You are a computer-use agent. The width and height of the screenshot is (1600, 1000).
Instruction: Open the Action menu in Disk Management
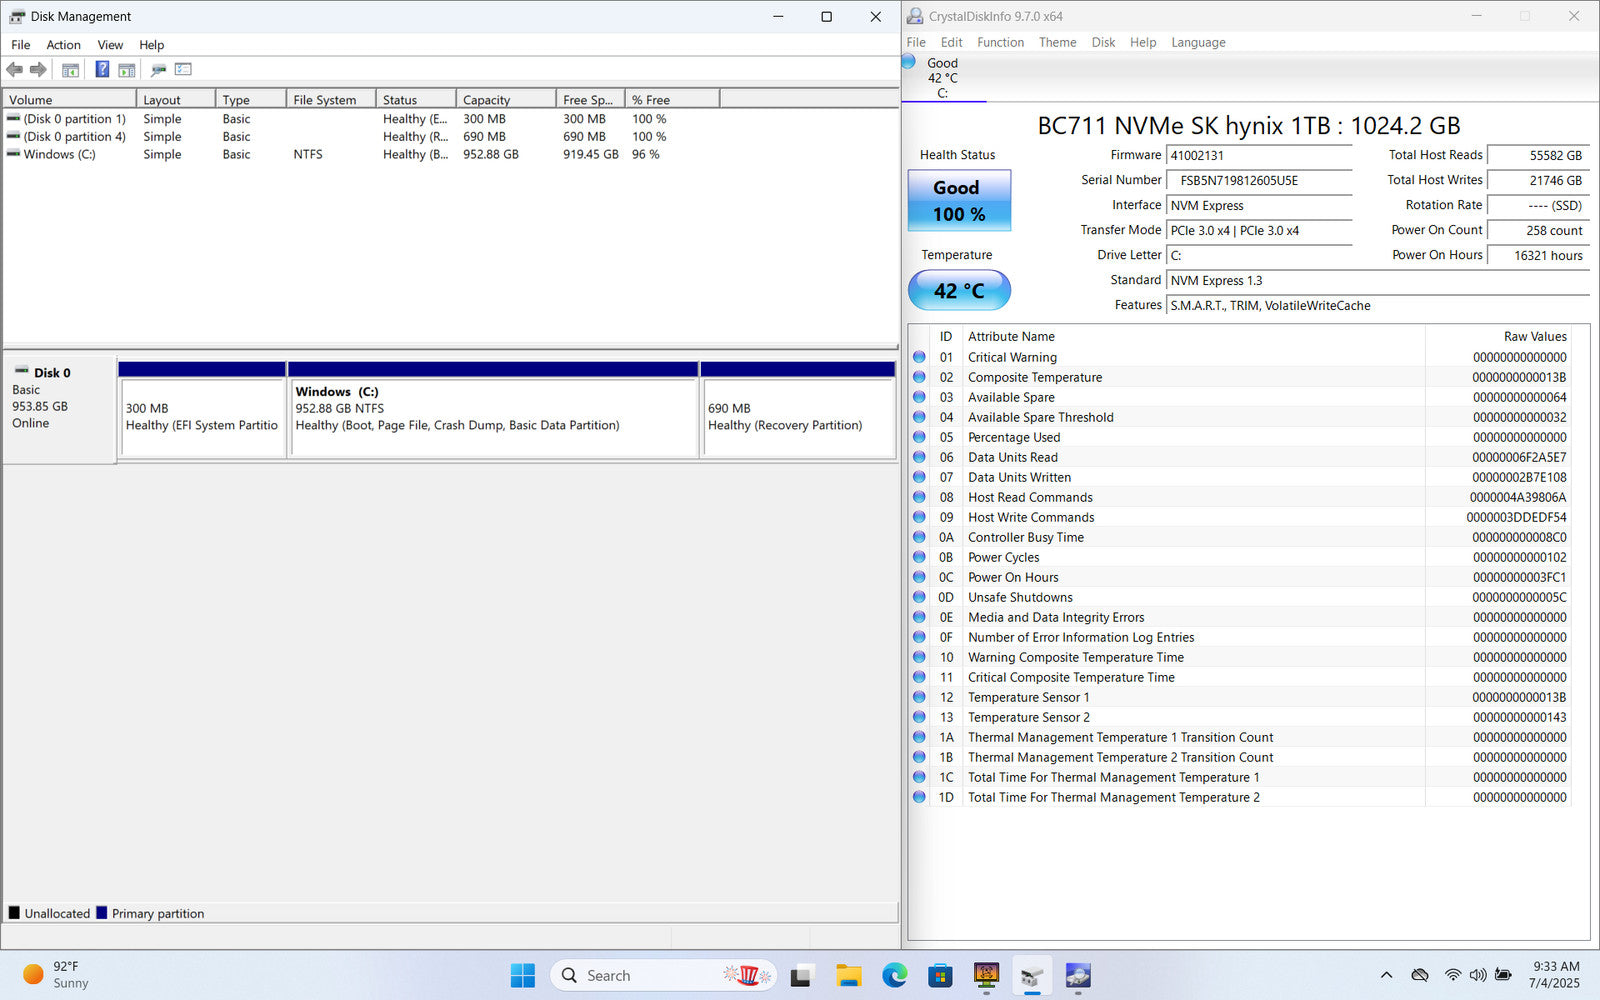point(63,45)
